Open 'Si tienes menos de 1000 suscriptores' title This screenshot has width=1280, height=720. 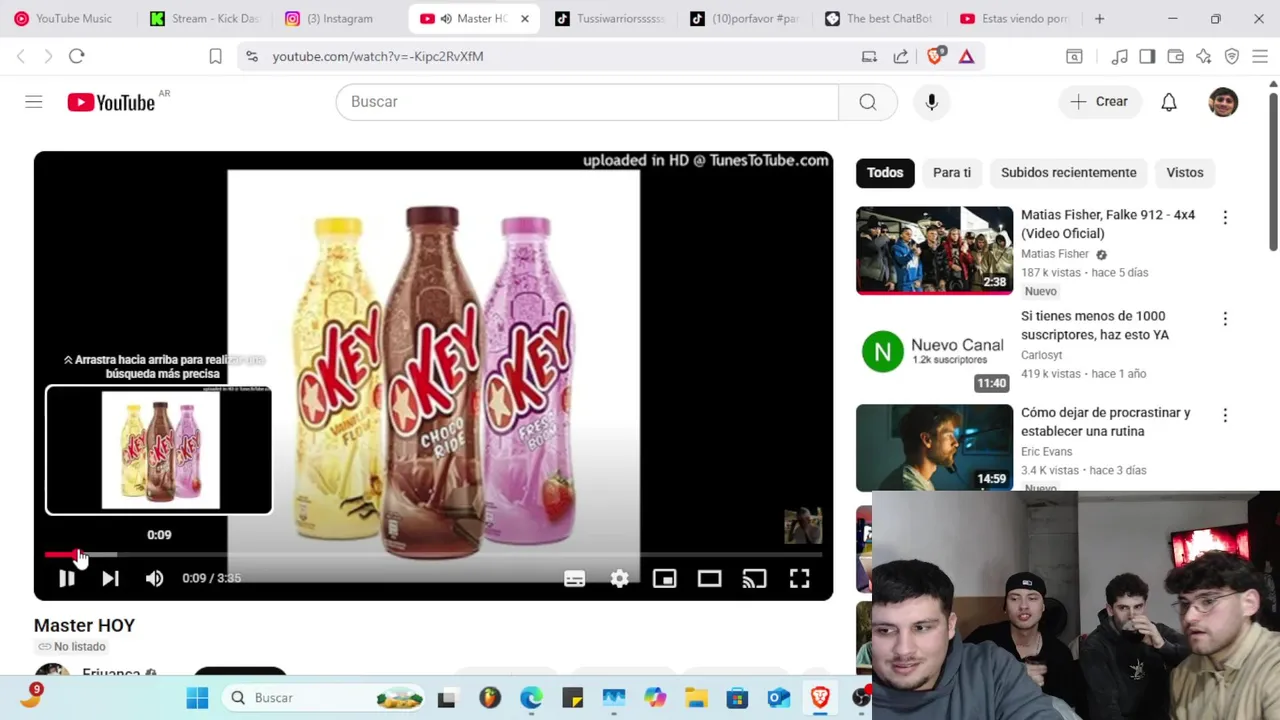(1095, 325)
